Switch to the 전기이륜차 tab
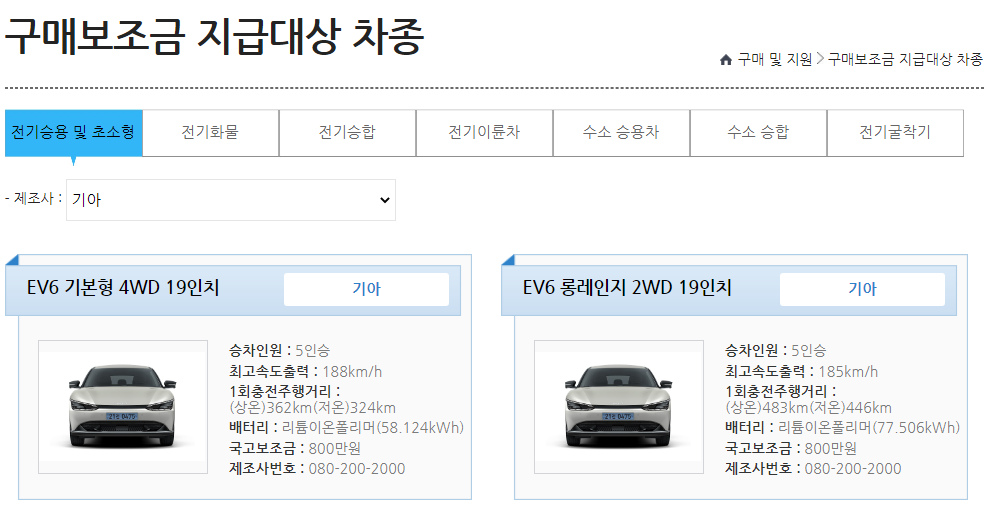Image resolution: width=984 pixels, height=514 pixels. click(484, 132)
